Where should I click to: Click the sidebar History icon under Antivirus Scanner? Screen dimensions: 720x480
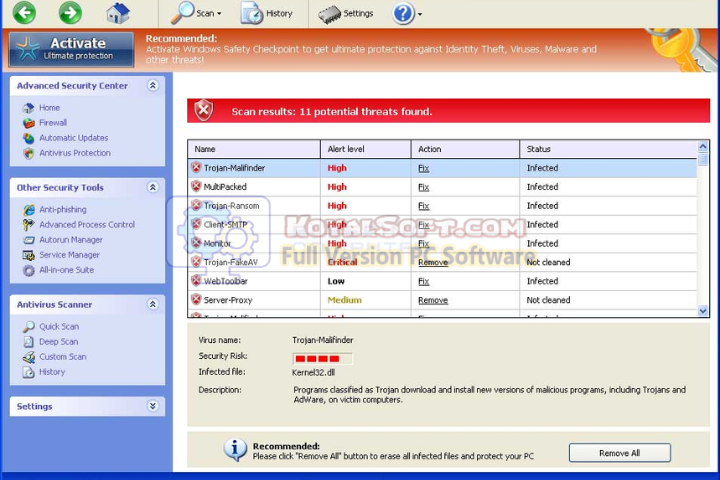[28, 372]
